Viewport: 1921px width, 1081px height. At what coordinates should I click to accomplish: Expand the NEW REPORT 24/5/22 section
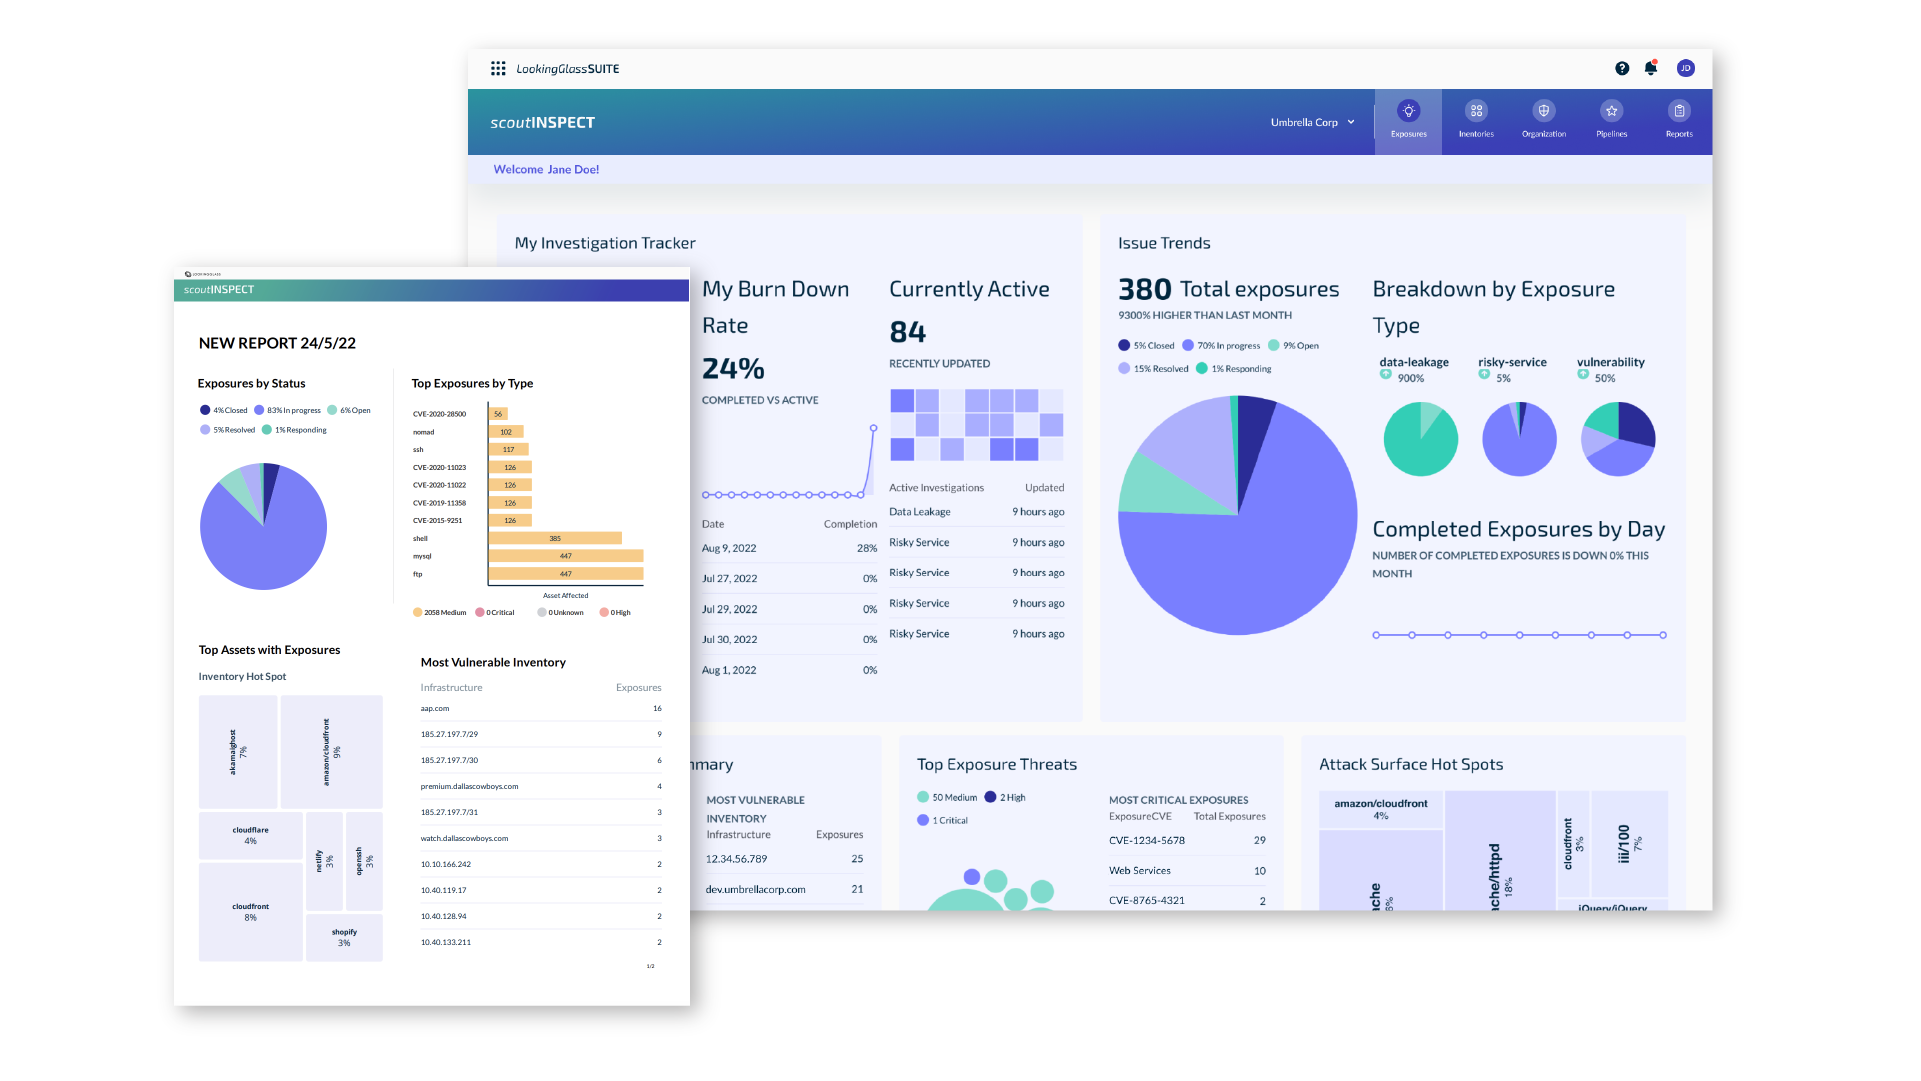pyautogui.click(x=276, y=342)
